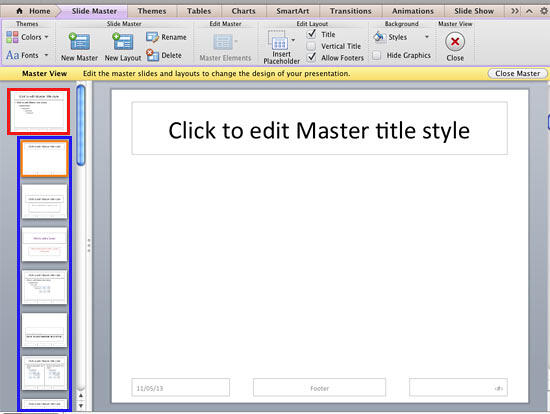The width and height of the screenshot is (550, 414).
Task: Open the Fonts dropdown arrow
Action: (46, 55)
